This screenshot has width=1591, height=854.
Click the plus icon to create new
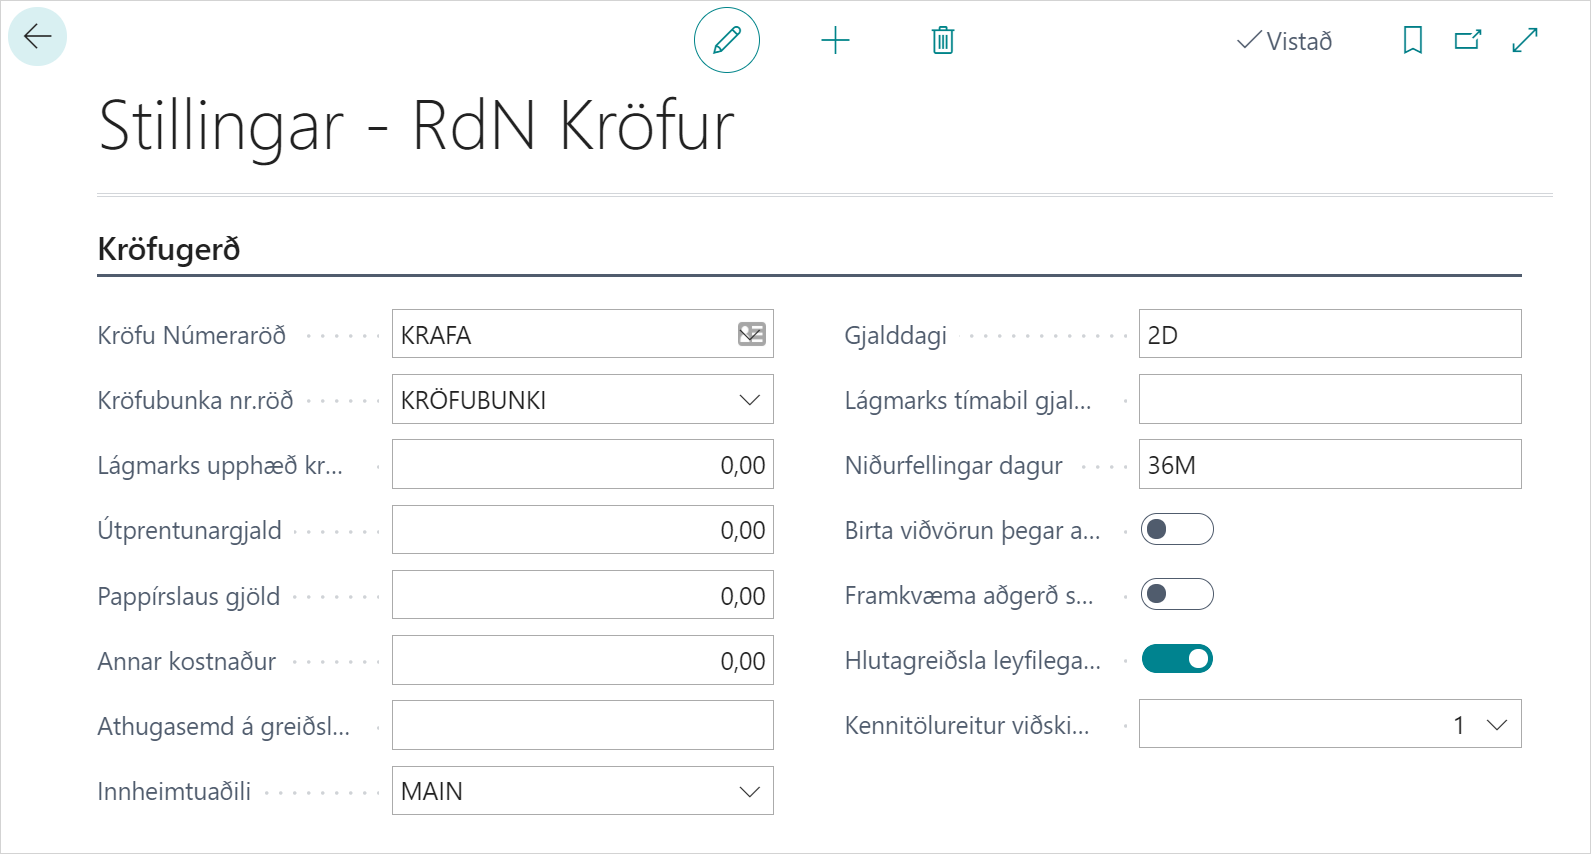pos(835,40)
